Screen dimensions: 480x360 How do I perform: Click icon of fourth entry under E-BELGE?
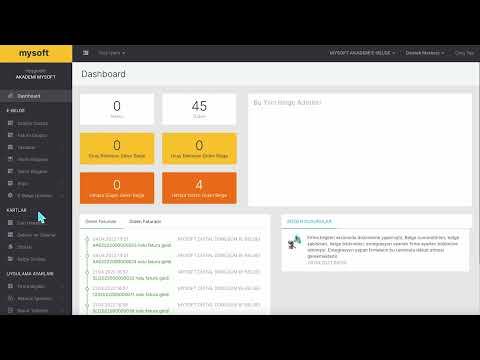[11, 159]
